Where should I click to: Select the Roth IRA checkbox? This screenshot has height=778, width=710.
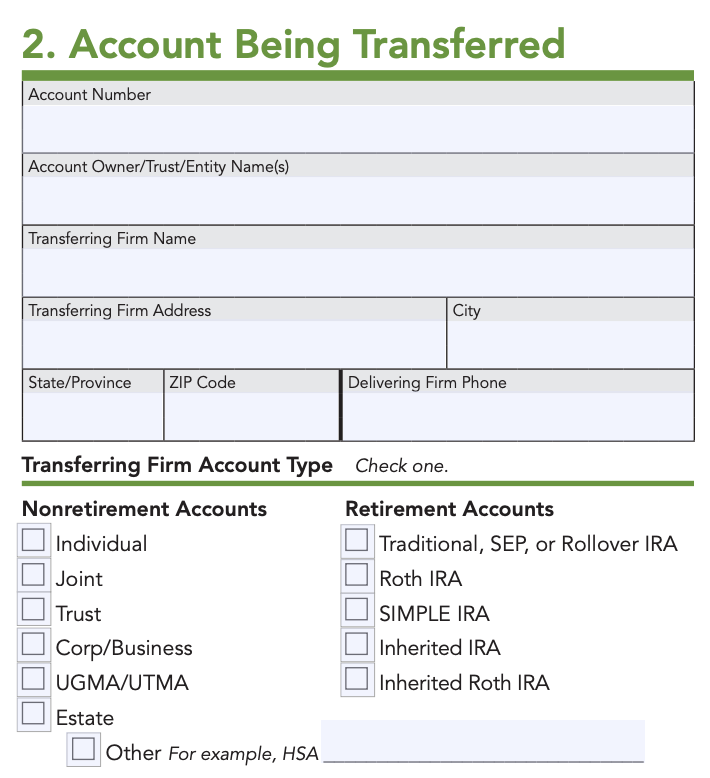(x=356, y=575)
